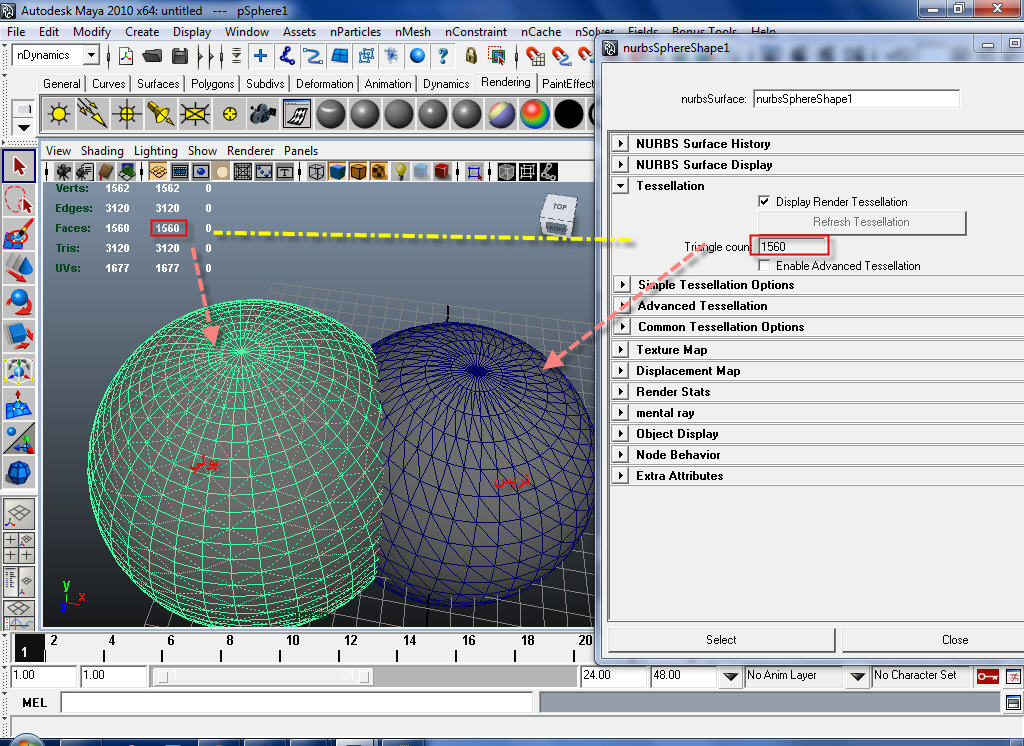
Task: Choose the Paint Selection tool
Action: (19, 234)
